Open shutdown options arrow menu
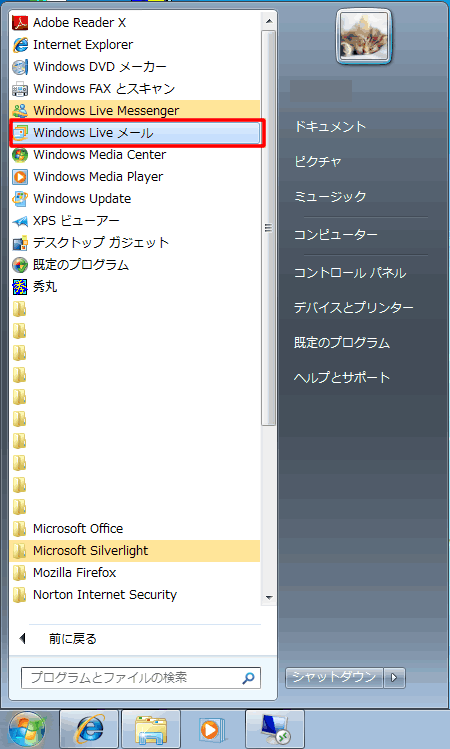The height and width of the screenshot is (749, 450). click(x=394, y=677)
